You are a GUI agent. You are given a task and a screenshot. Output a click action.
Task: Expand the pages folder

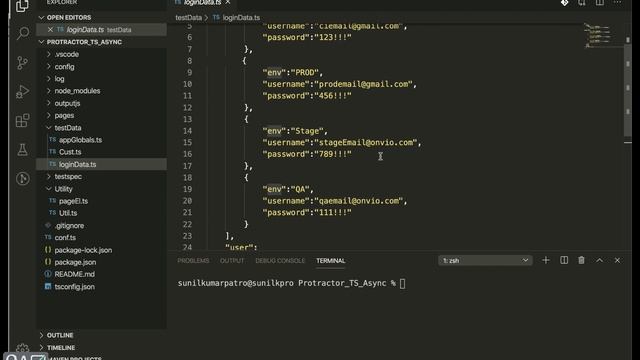click(64, 116)
